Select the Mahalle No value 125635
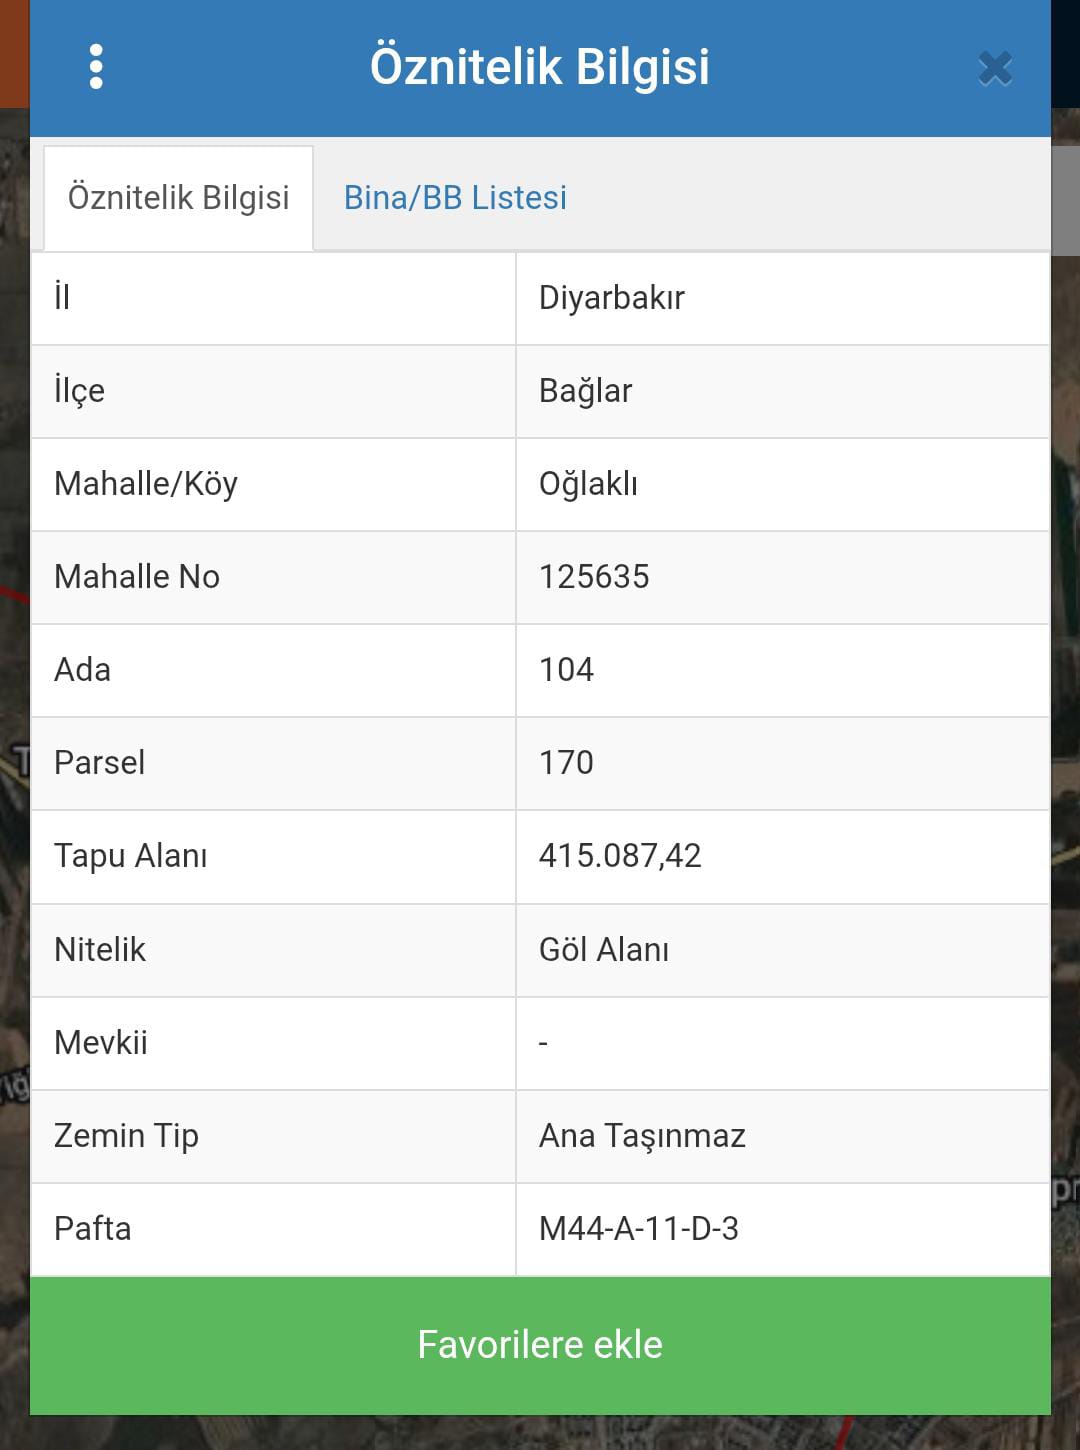 pos(594,577)
